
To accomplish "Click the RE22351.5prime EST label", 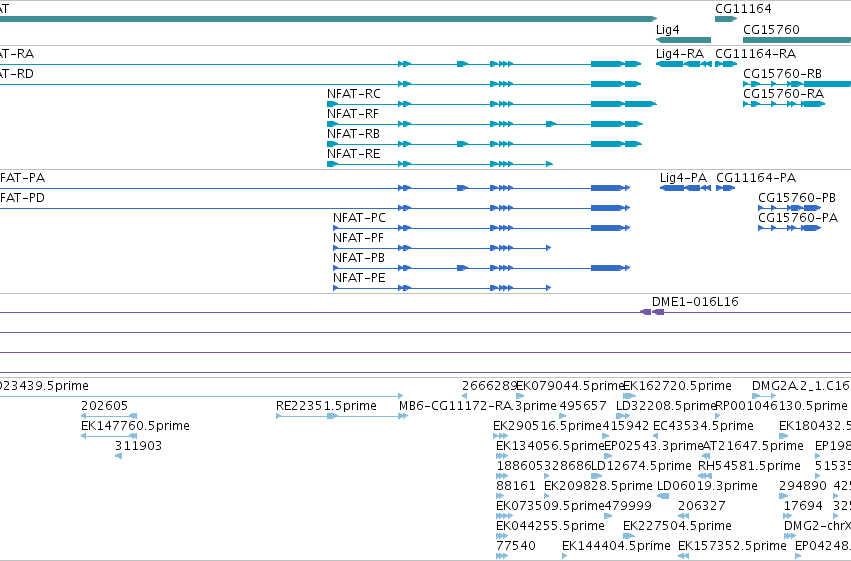I will (326, 406).
